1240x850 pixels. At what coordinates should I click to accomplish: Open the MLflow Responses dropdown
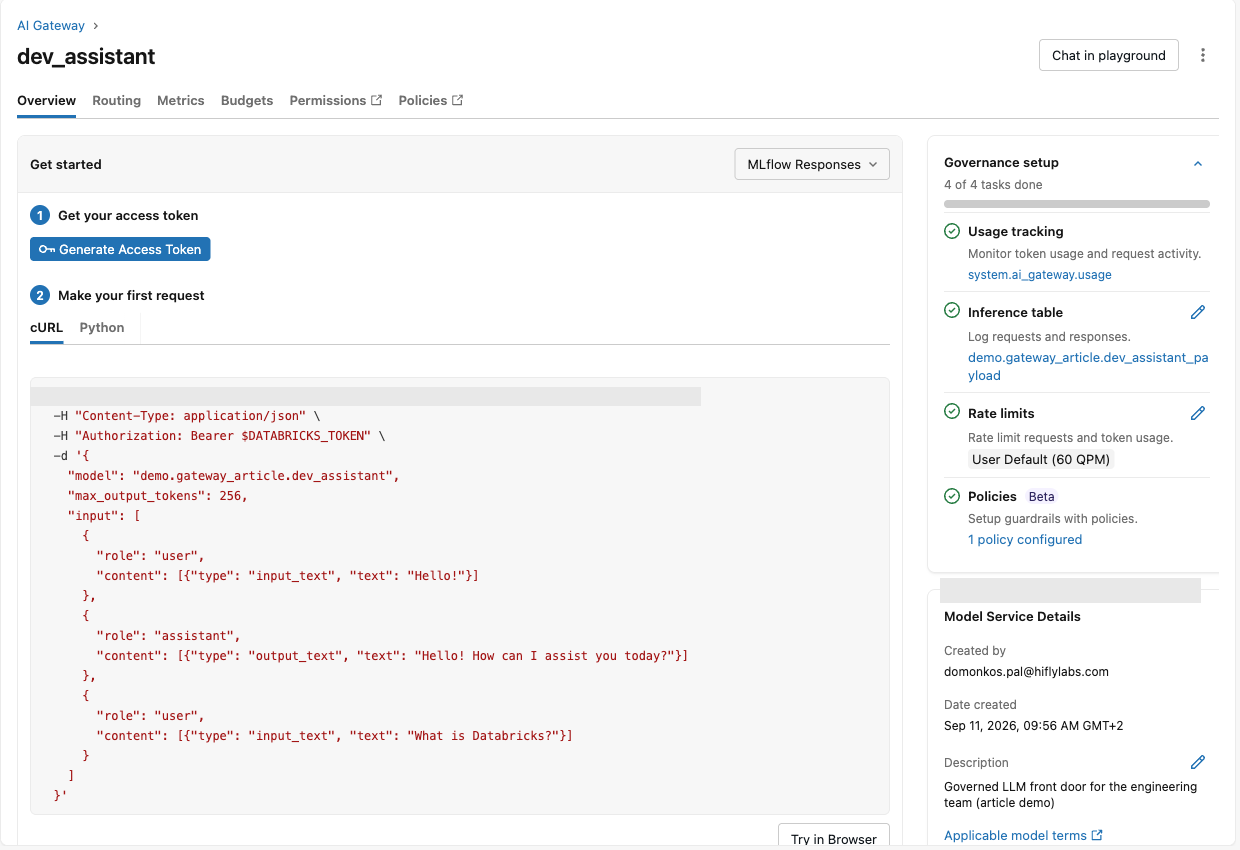(812, 164)
